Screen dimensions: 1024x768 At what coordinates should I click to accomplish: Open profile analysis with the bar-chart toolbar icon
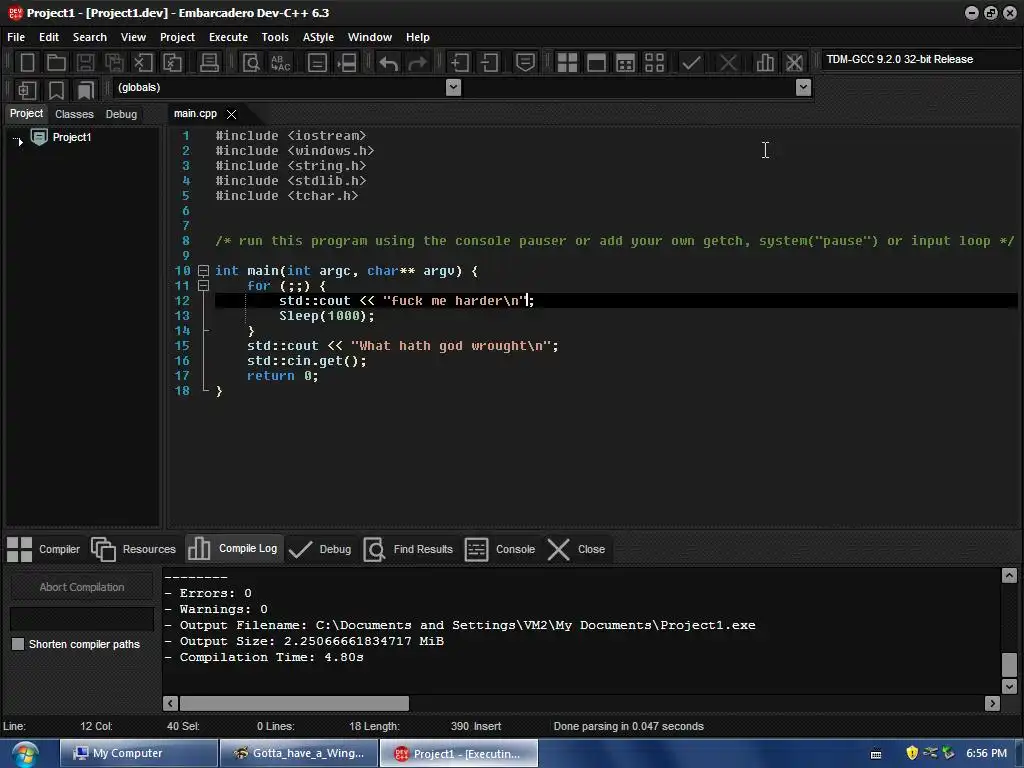pyautogui.click(x=765, y=63)
